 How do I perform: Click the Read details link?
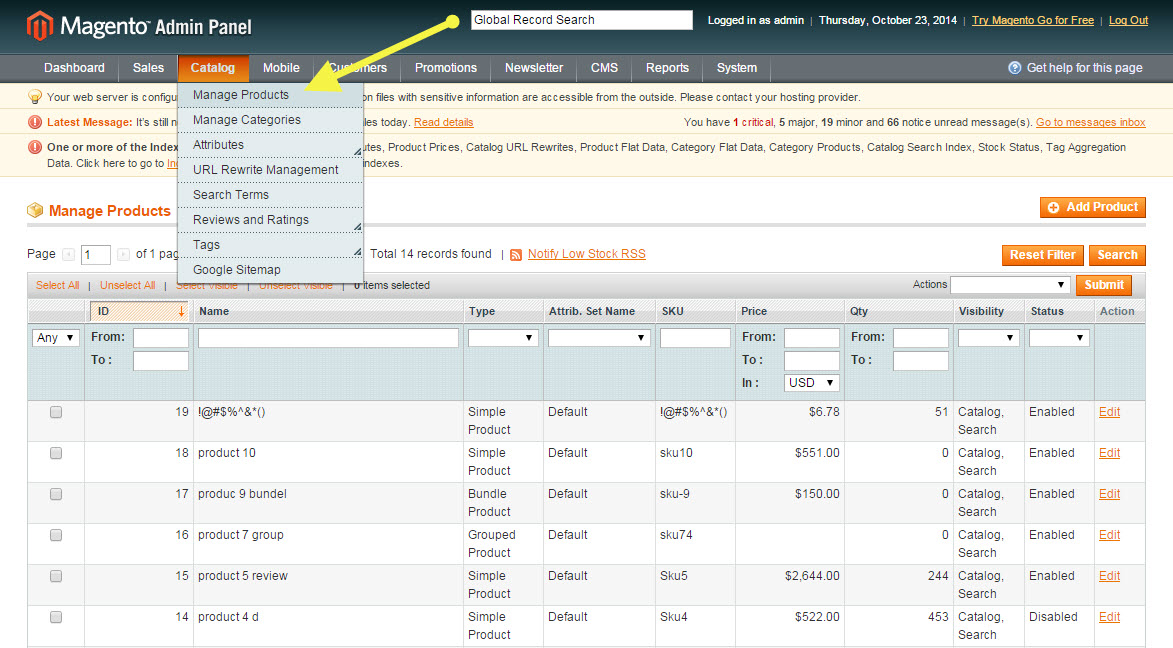click(444, 122)
